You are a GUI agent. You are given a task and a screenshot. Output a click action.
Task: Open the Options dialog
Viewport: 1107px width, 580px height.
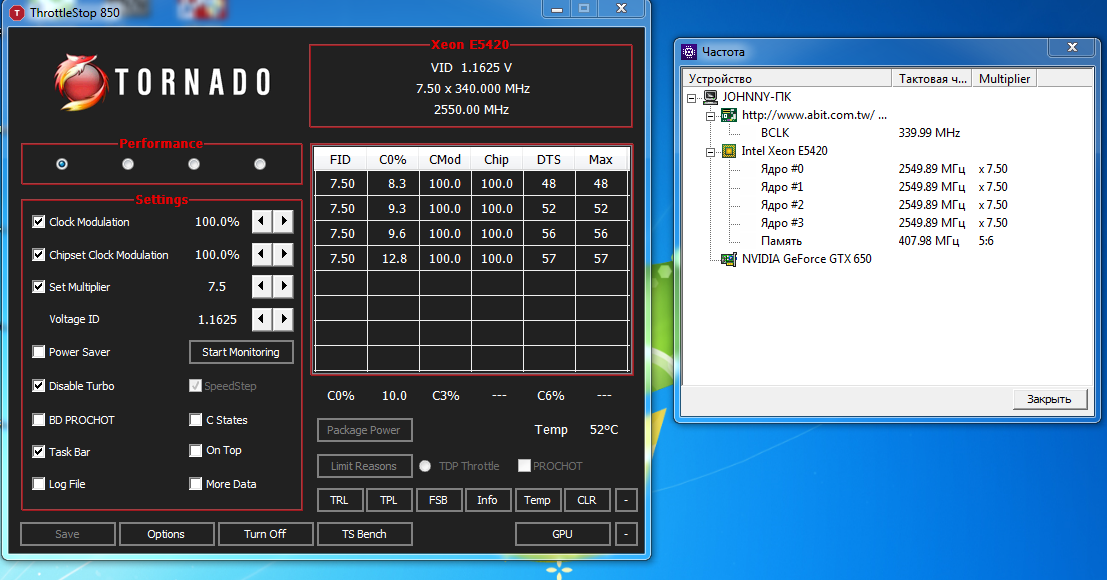[x=166, y=534]
